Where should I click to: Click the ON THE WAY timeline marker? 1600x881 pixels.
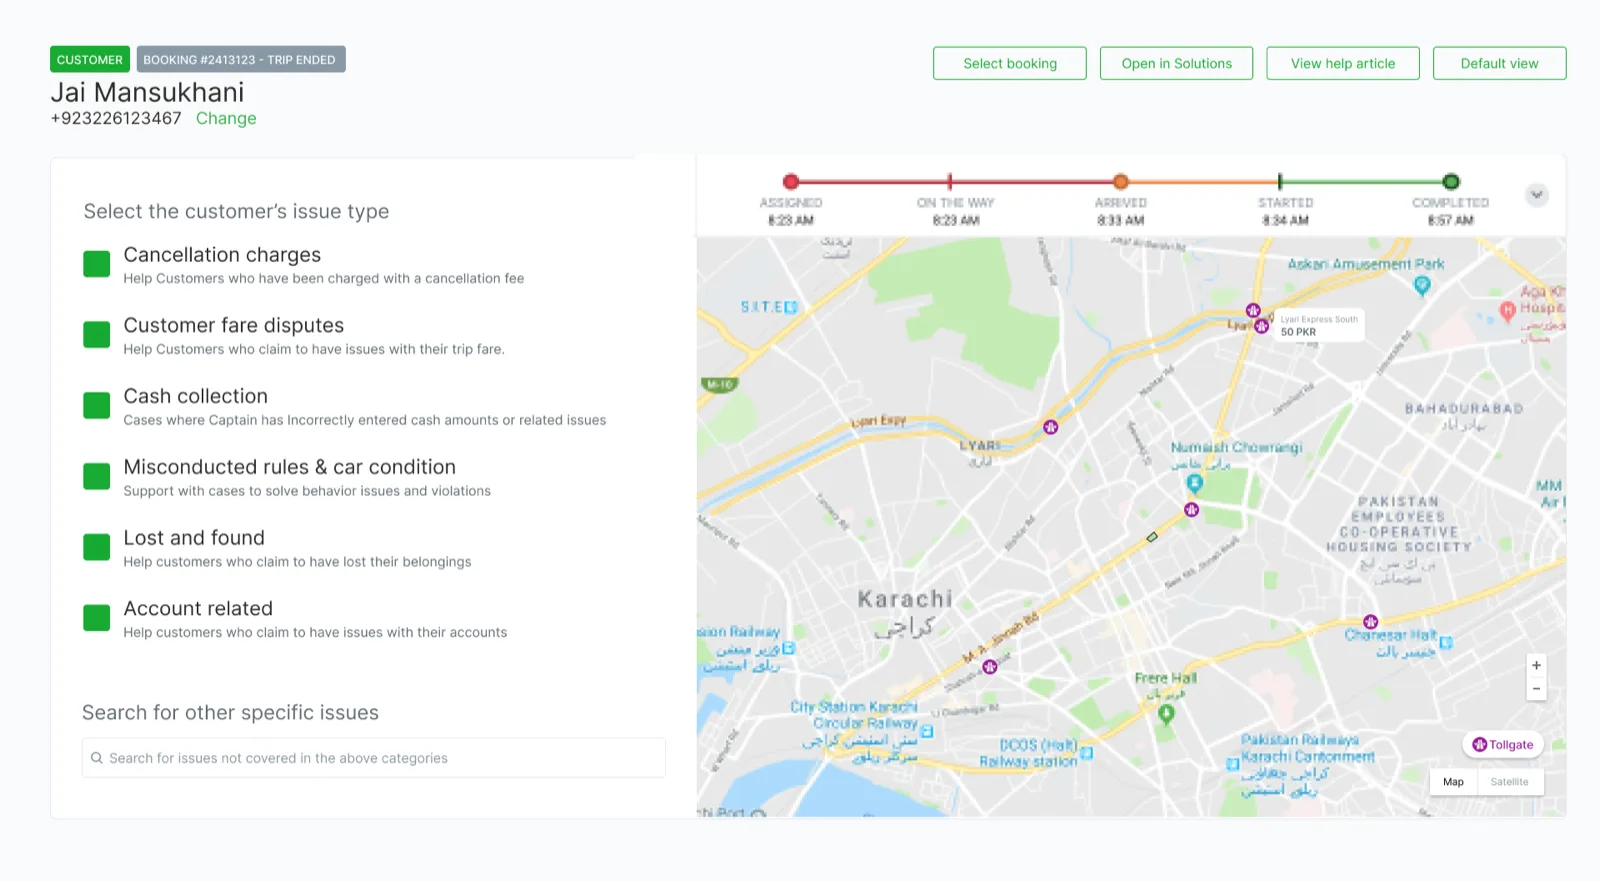[950, 182]
